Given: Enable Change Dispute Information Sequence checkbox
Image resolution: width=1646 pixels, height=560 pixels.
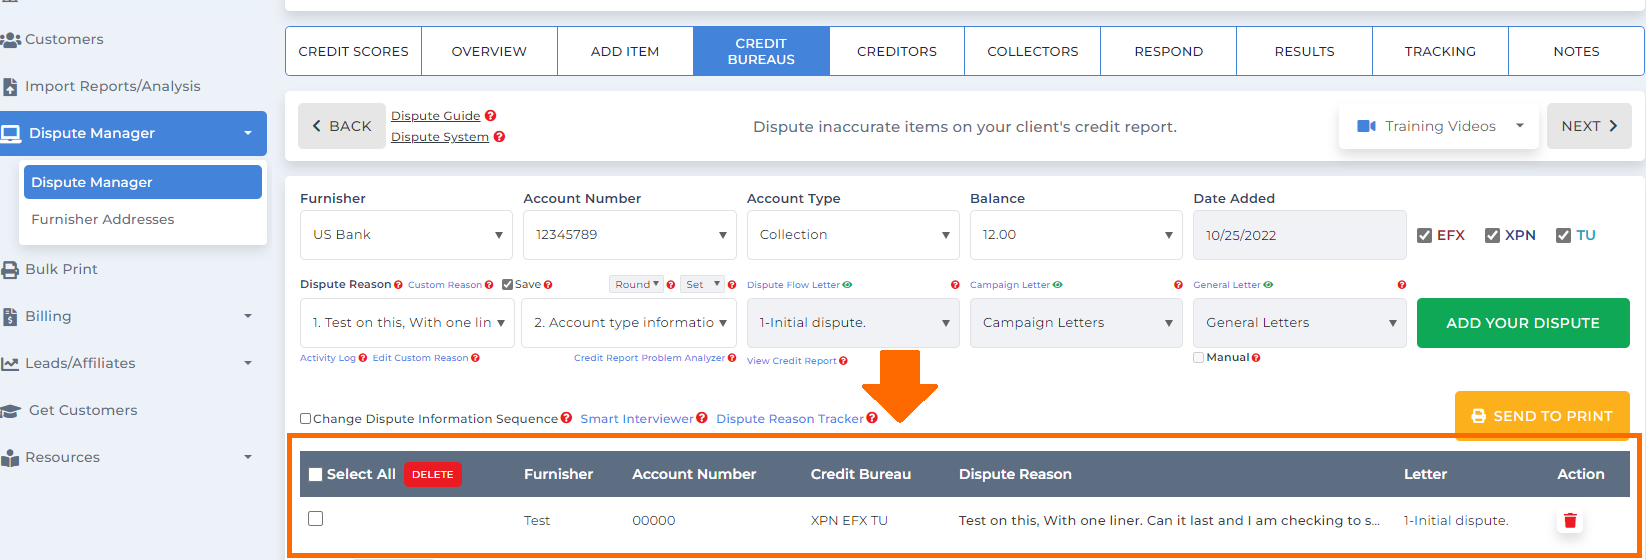Looking at the screenshot, I should [306, 419].
